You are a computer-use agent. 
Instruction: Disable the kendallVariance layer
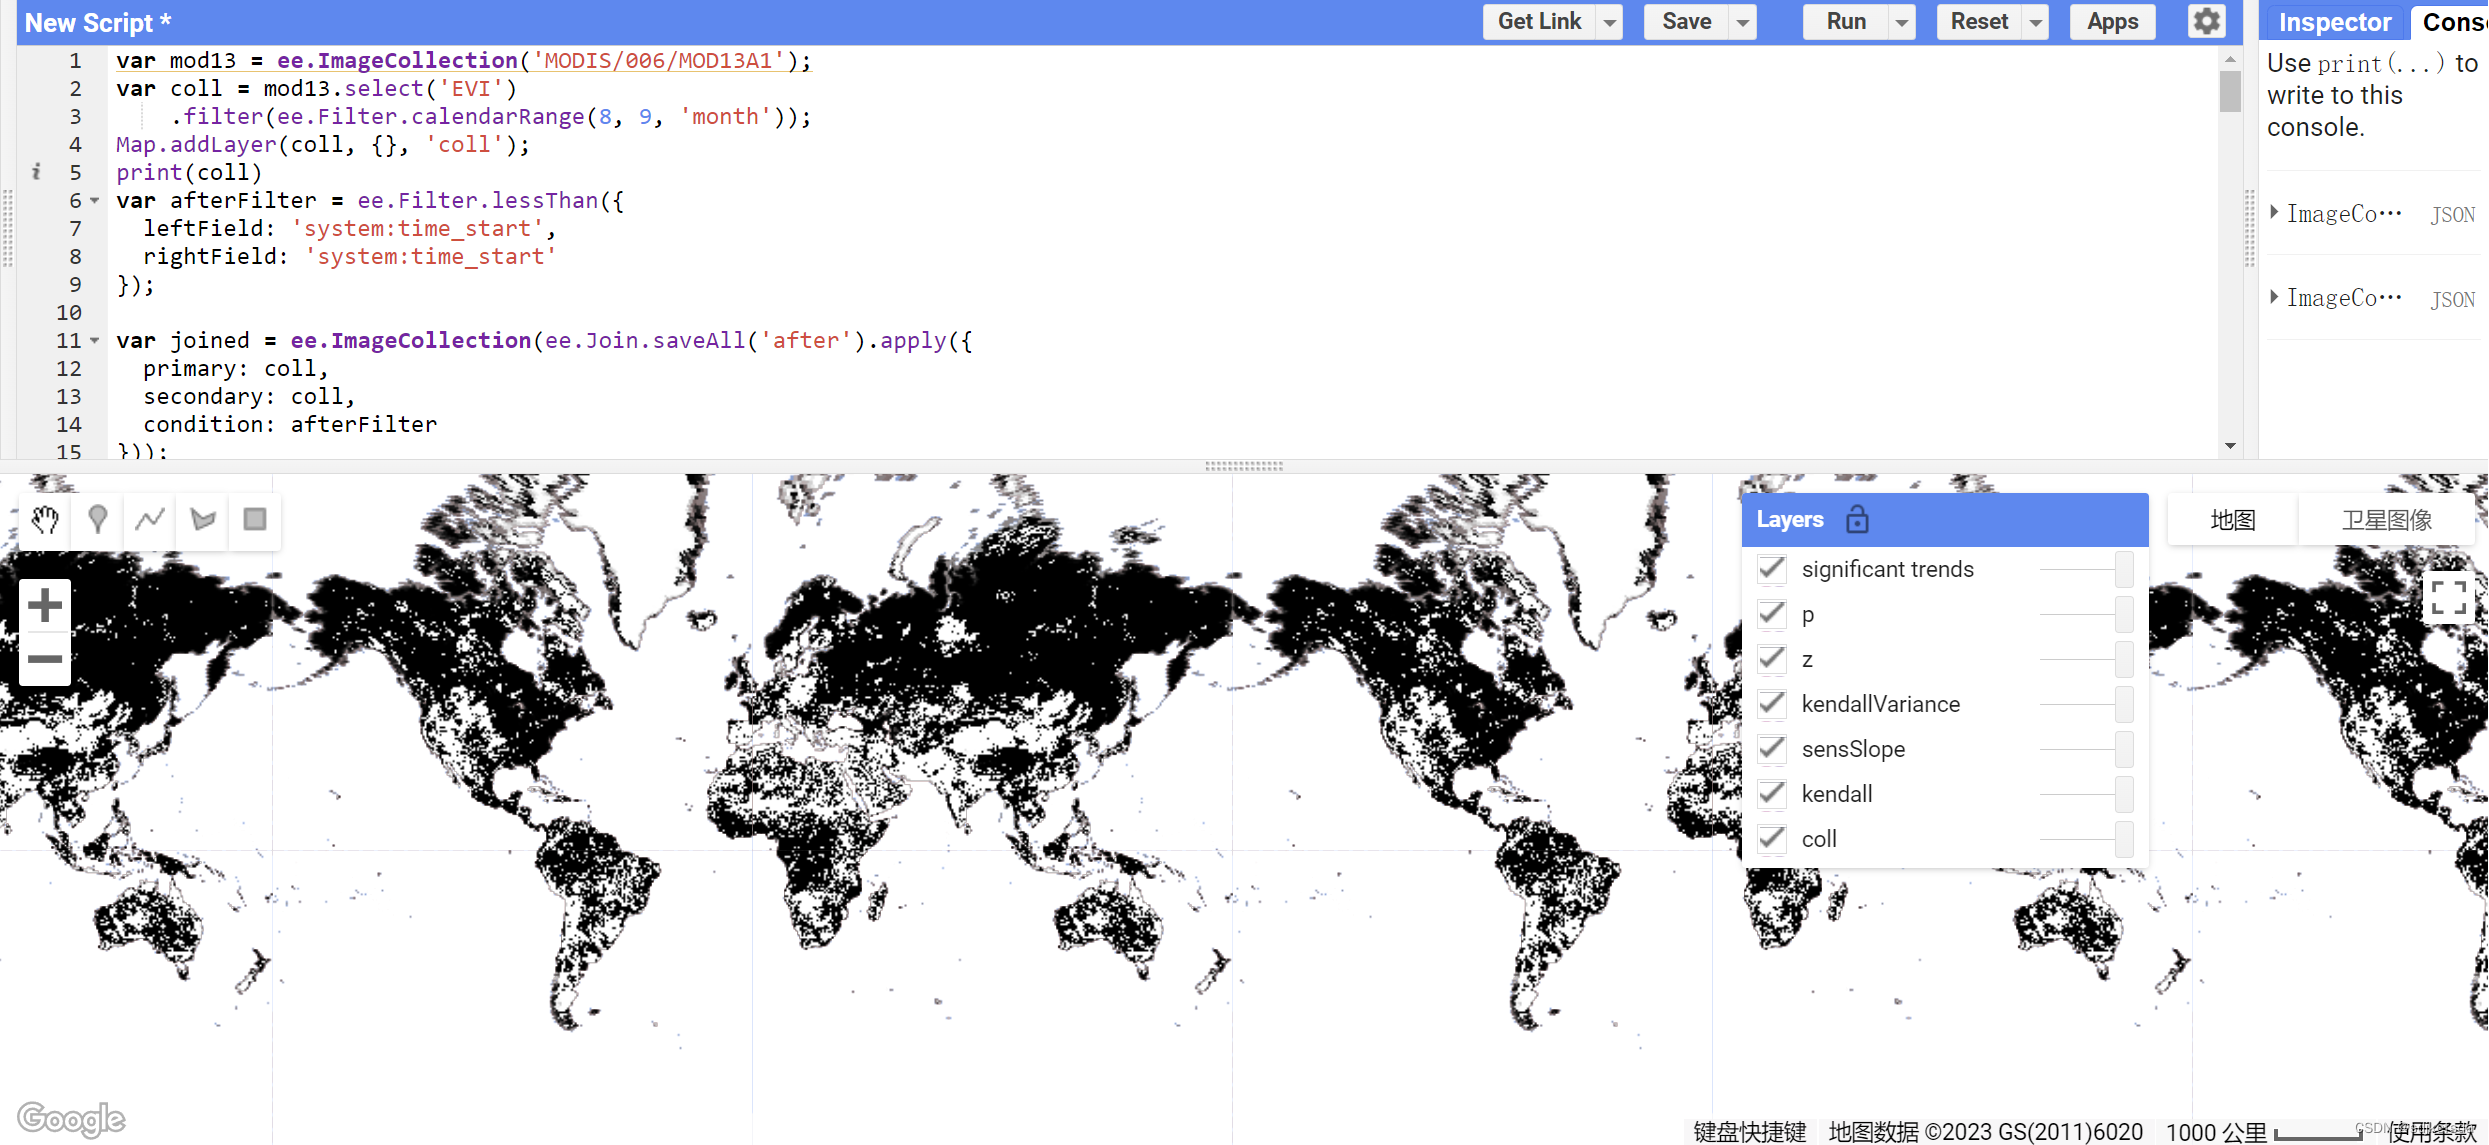click(1771, 703)
